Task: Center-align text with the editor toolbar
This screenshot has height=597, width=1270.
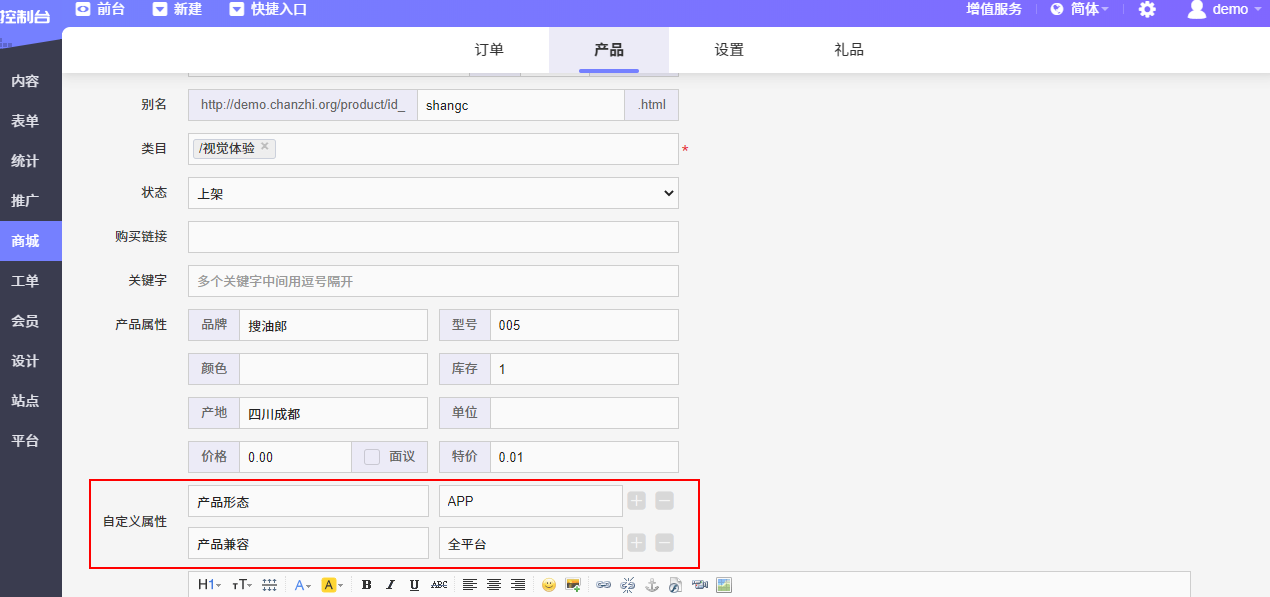Action: click(x=494, y=585)
